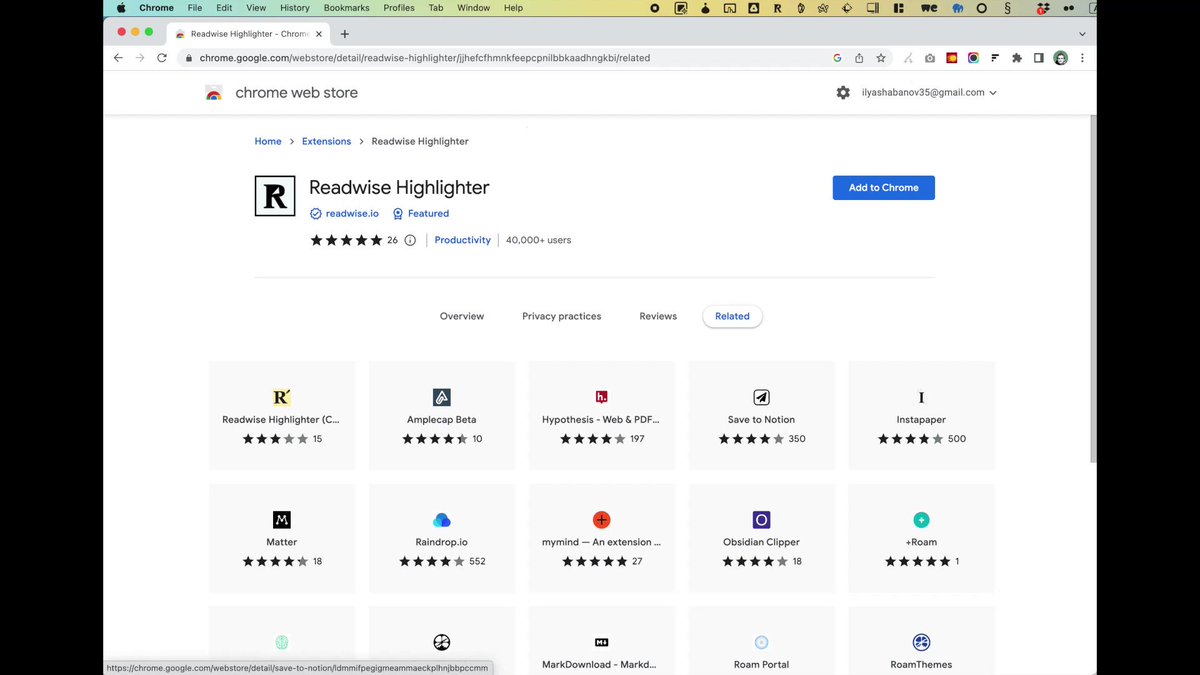Switch to the Overview tab

[x=462, y=316]
